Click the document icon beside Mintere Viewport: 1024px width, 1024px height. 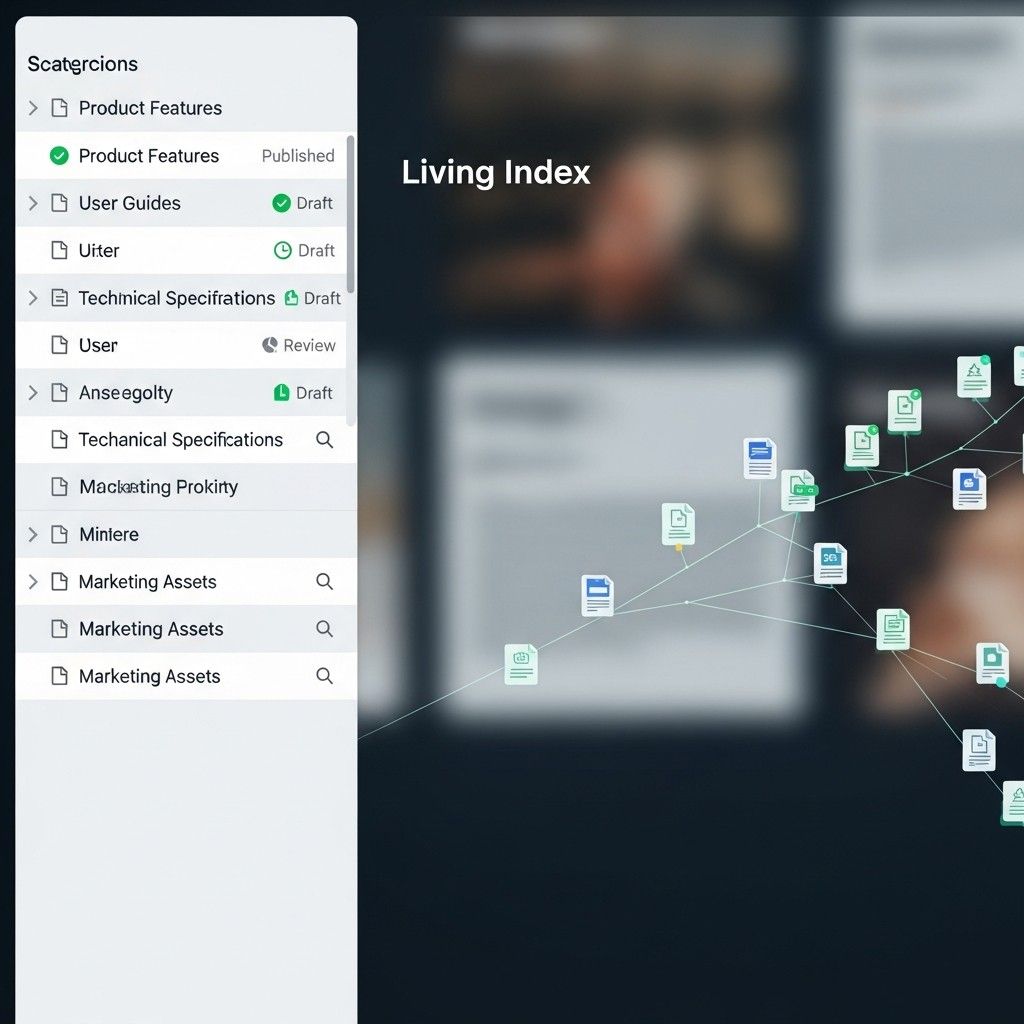[x=59, y=535]
